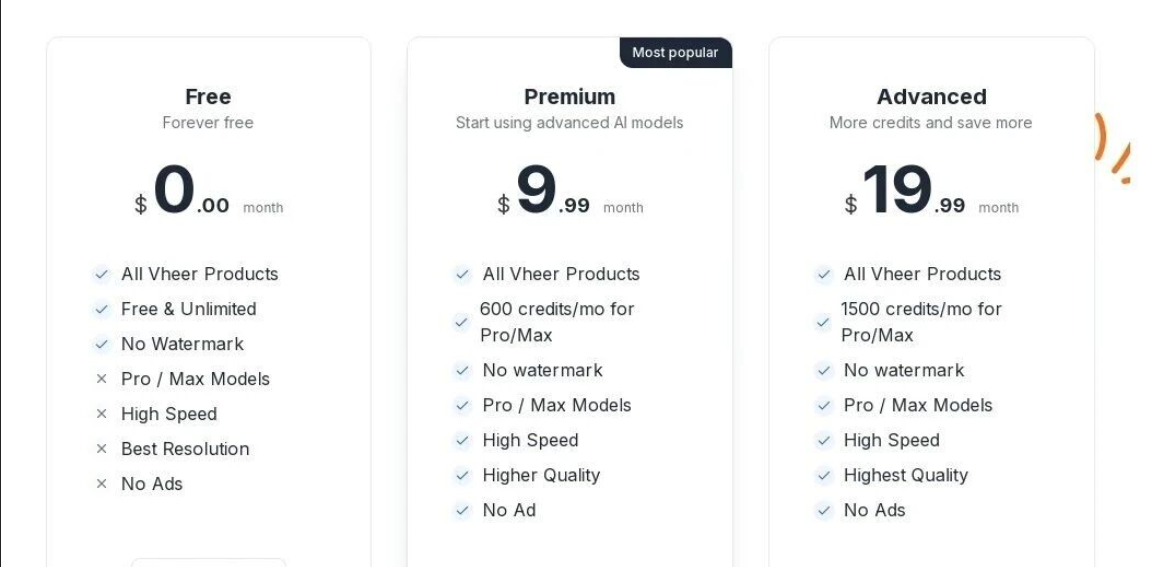The width and height of the screenshot is (1150, 567).
Task: Click the Free plan heading
Action: (x=208, y=97)
